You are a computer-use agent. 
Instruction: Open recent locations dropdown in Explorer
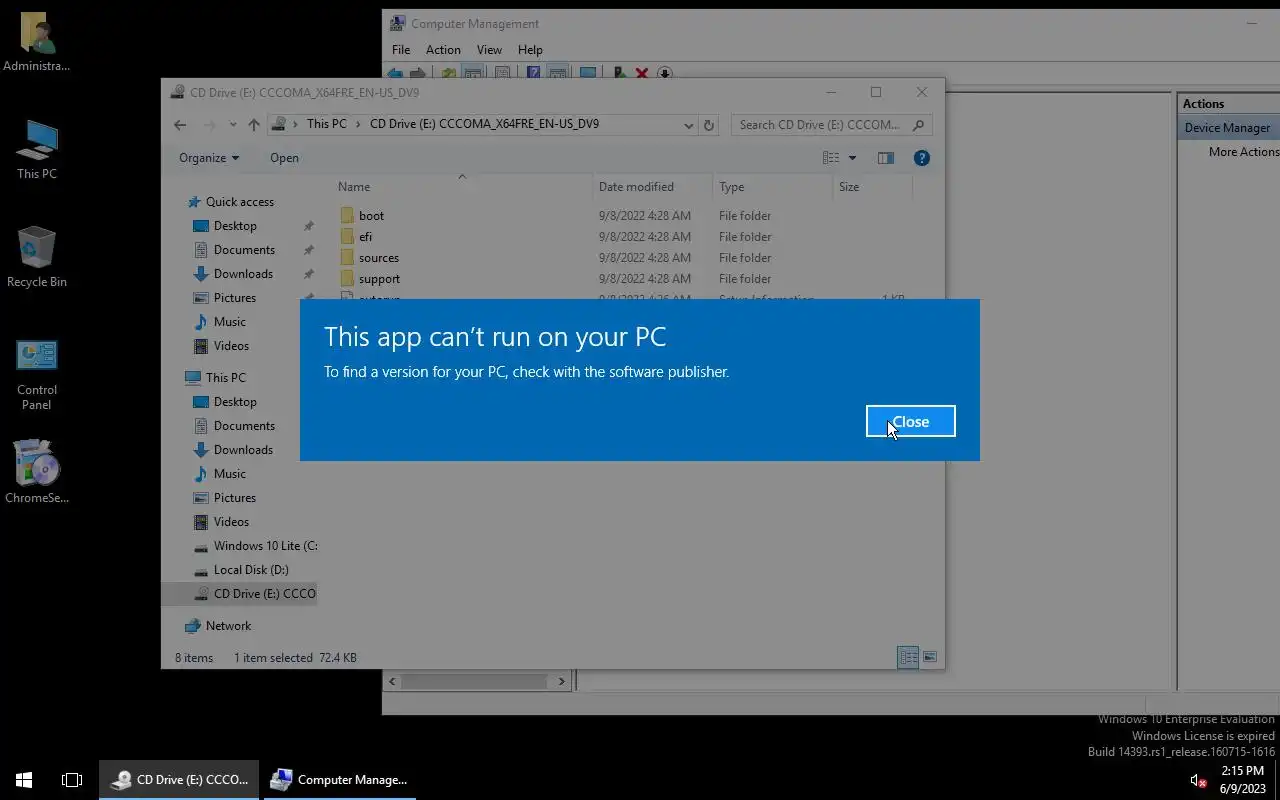tap(232, 125)
